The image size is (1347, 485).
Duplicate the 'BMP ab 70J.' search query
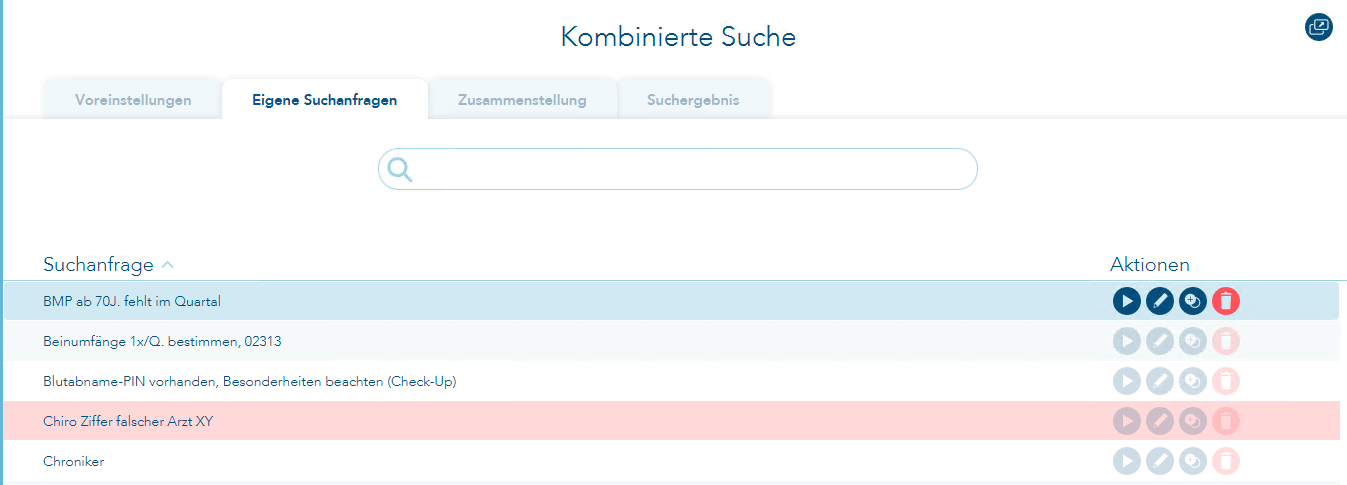coord(1193,301)
